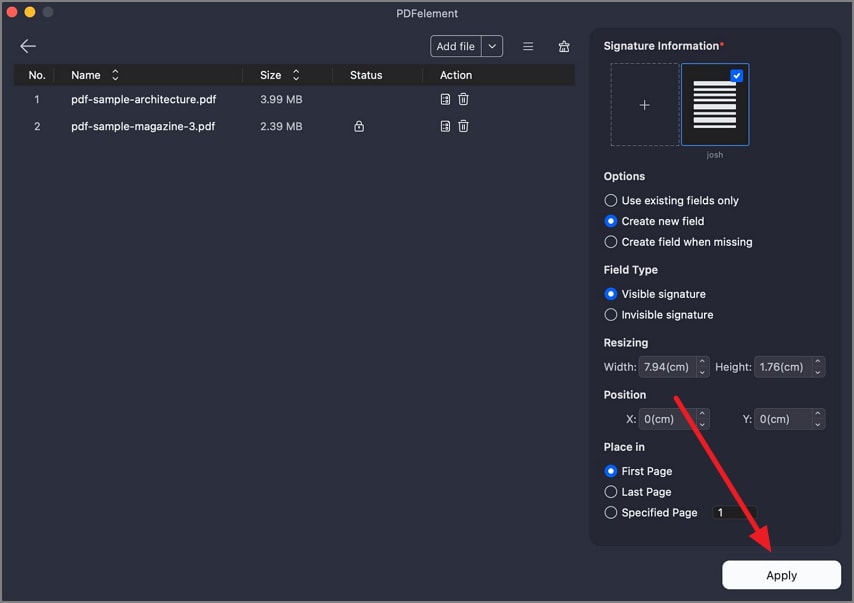The image size is (854, 603).
Task: Click the Specified Page number field
Action: [x=734, y=513]
